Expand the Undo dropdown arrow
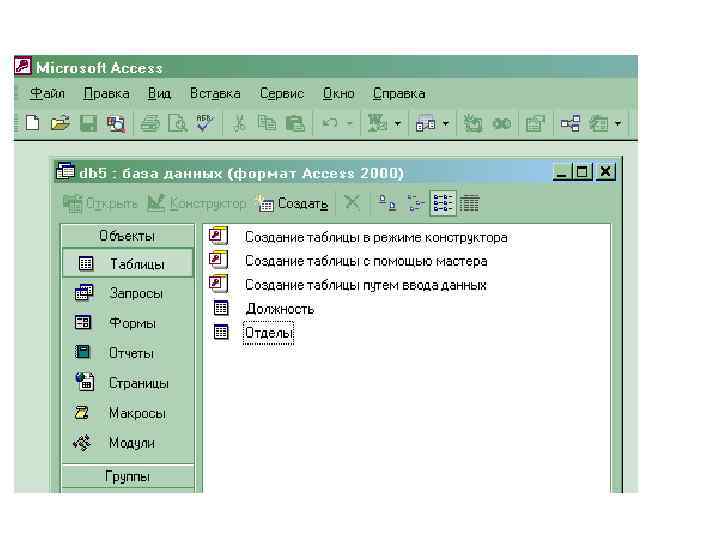This screenshot has height=540, width=720. (349, 123)
